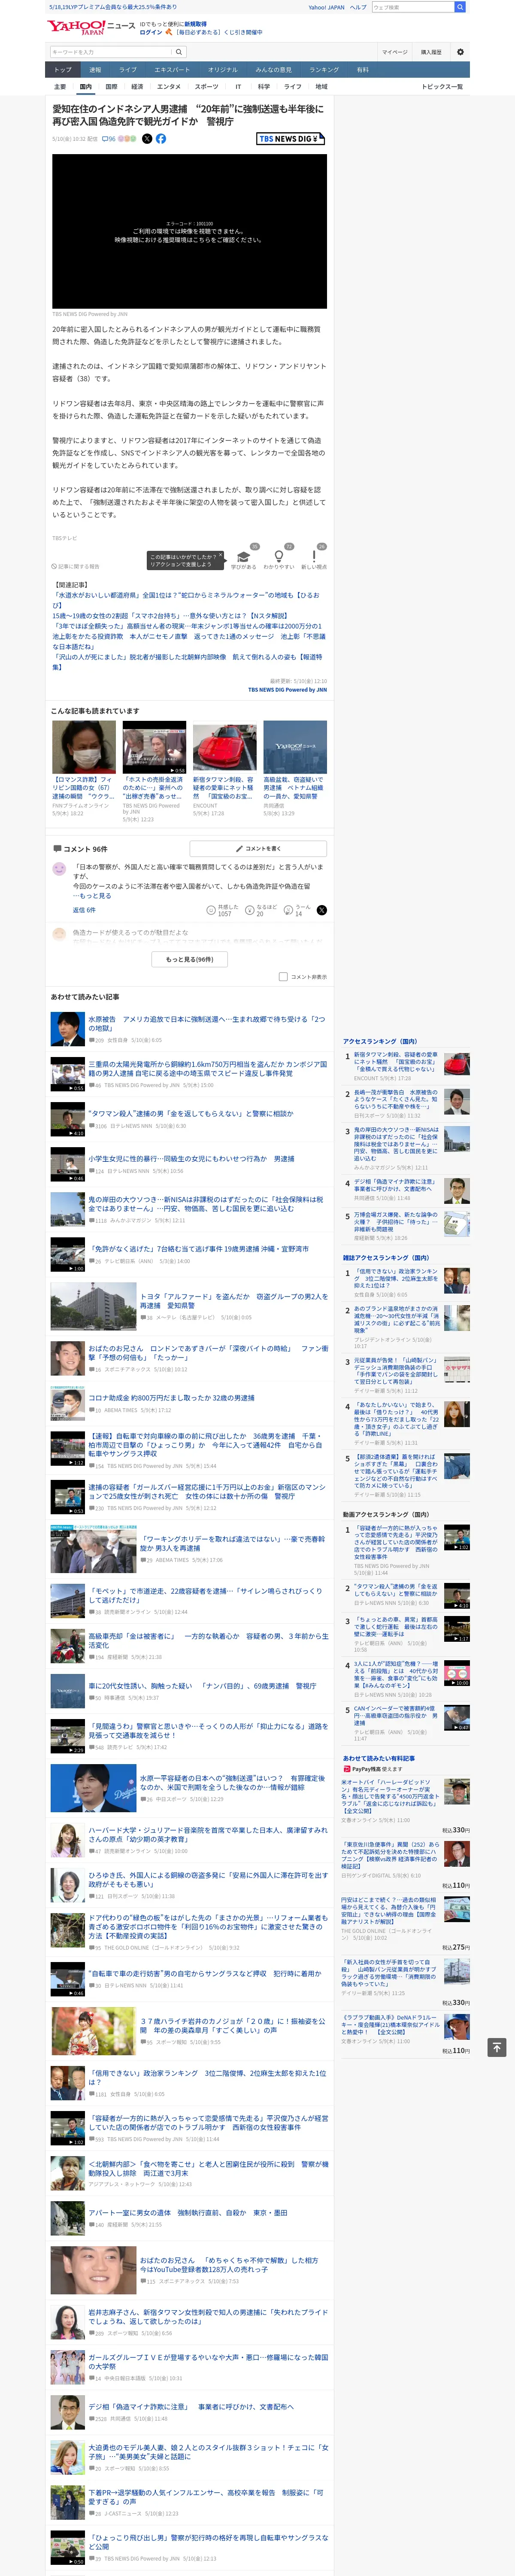Open the ランキング navigation tab
Screen dimensions: 515x2576
click(x=323, y=70)
